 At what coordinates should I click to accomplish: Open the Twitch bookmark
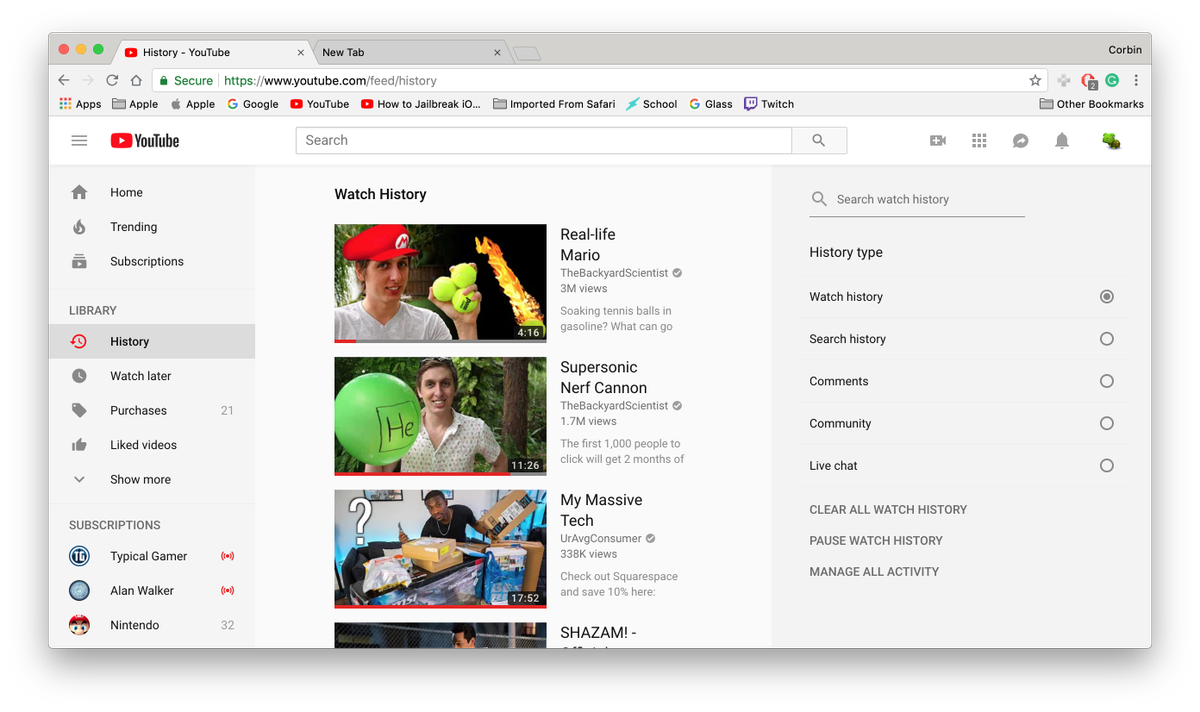(x=769, y=103)
